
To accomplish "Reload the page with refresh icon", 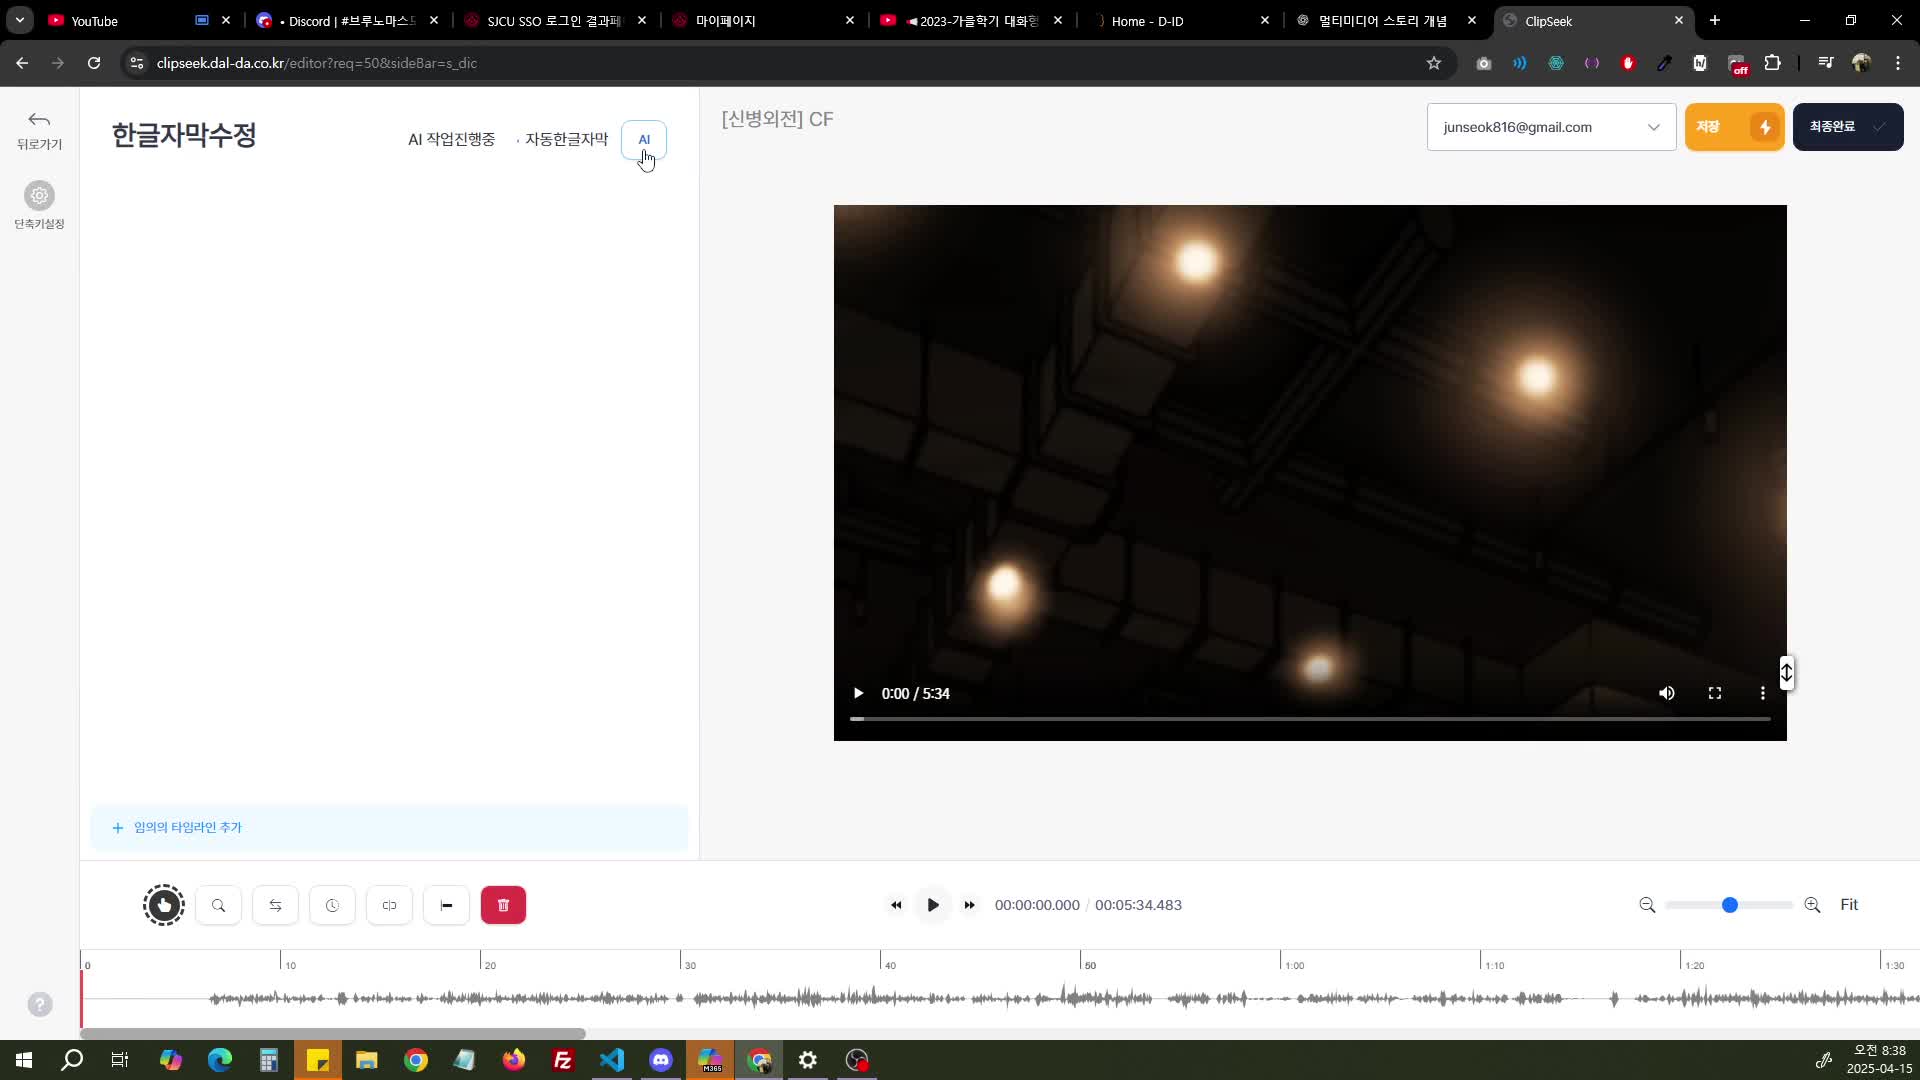I will (x=94, y=63).
